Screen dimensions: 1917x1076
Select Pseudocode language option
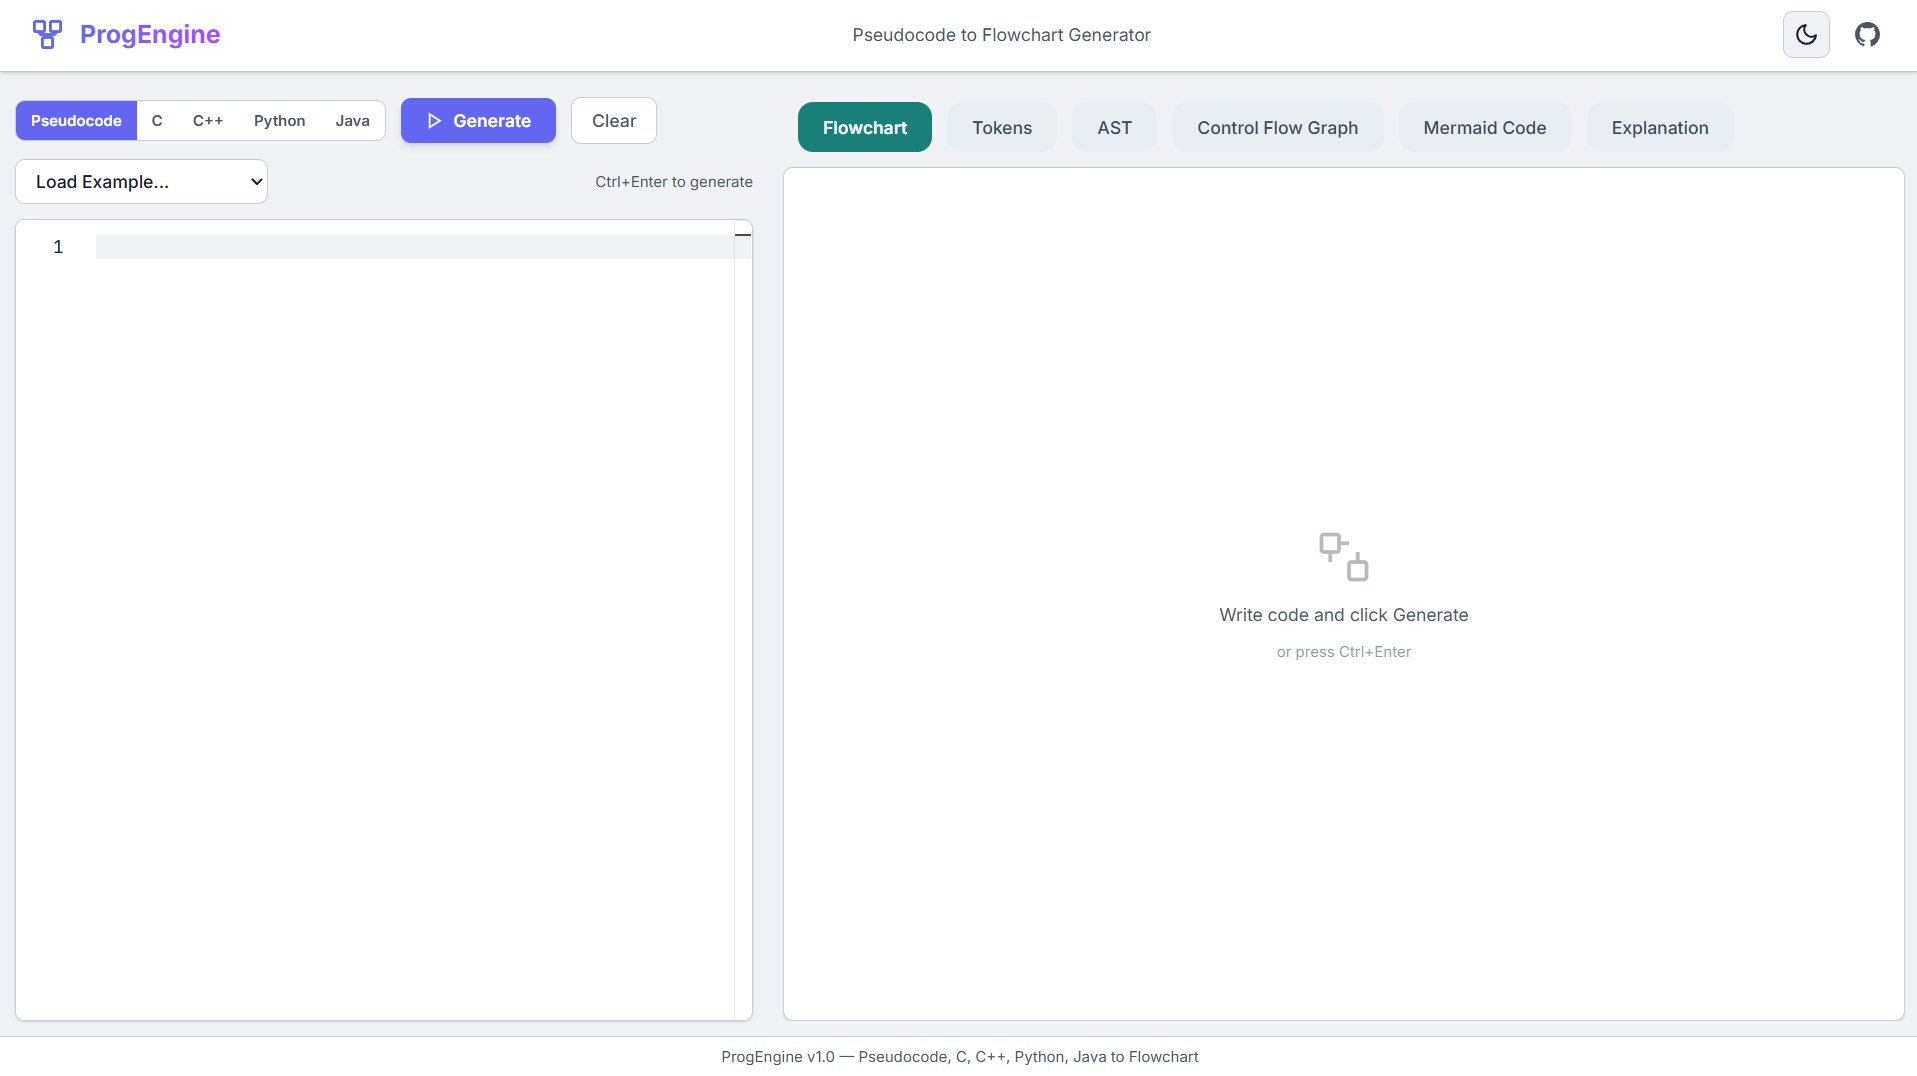click(x=76, y=121)
